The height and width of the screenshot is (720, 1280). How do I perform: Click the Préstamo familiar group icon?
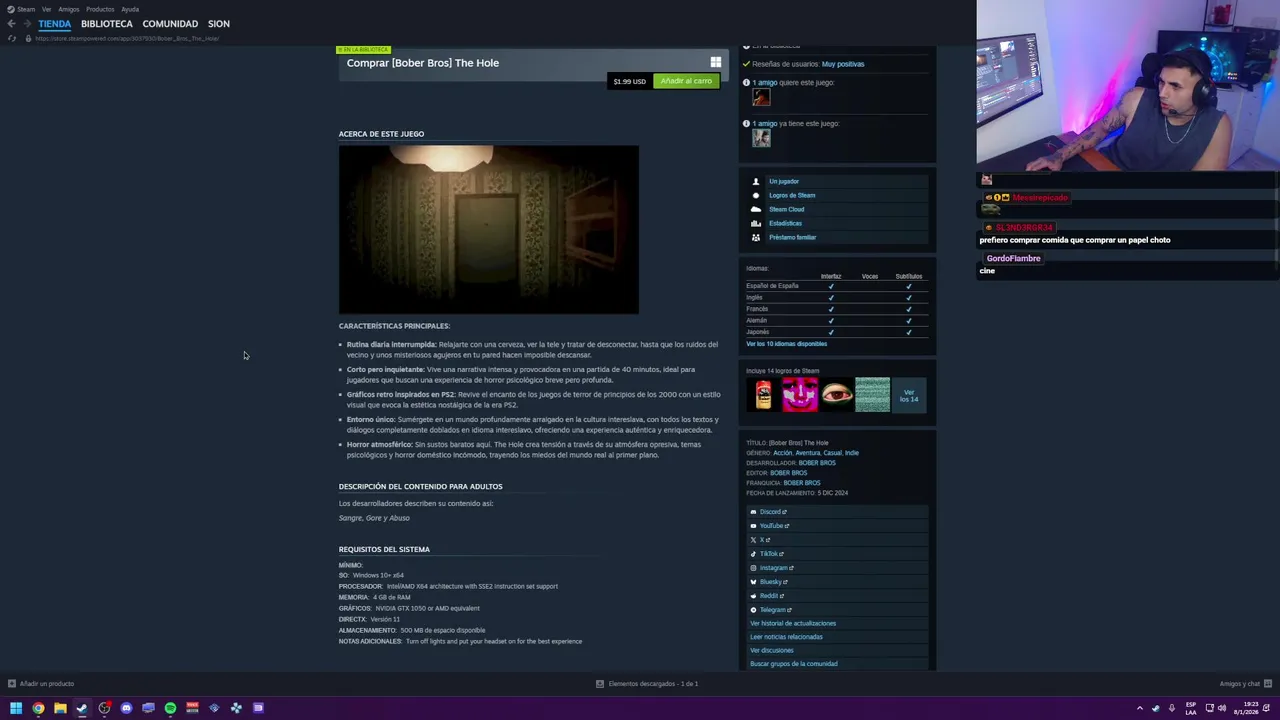756,237
